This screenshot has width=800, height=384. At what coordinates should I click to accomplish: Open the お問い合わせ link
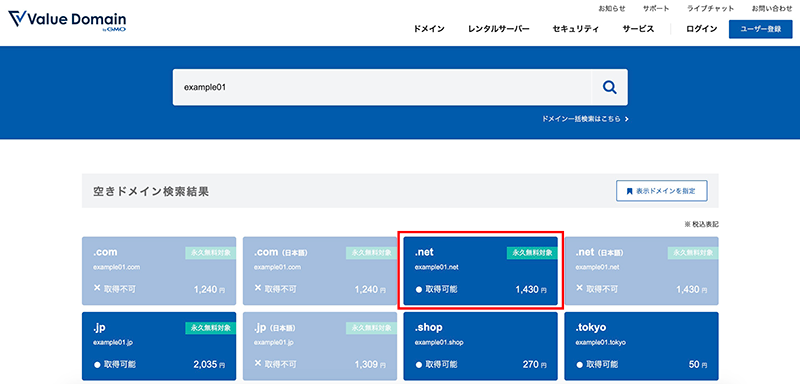pos(771,9)
